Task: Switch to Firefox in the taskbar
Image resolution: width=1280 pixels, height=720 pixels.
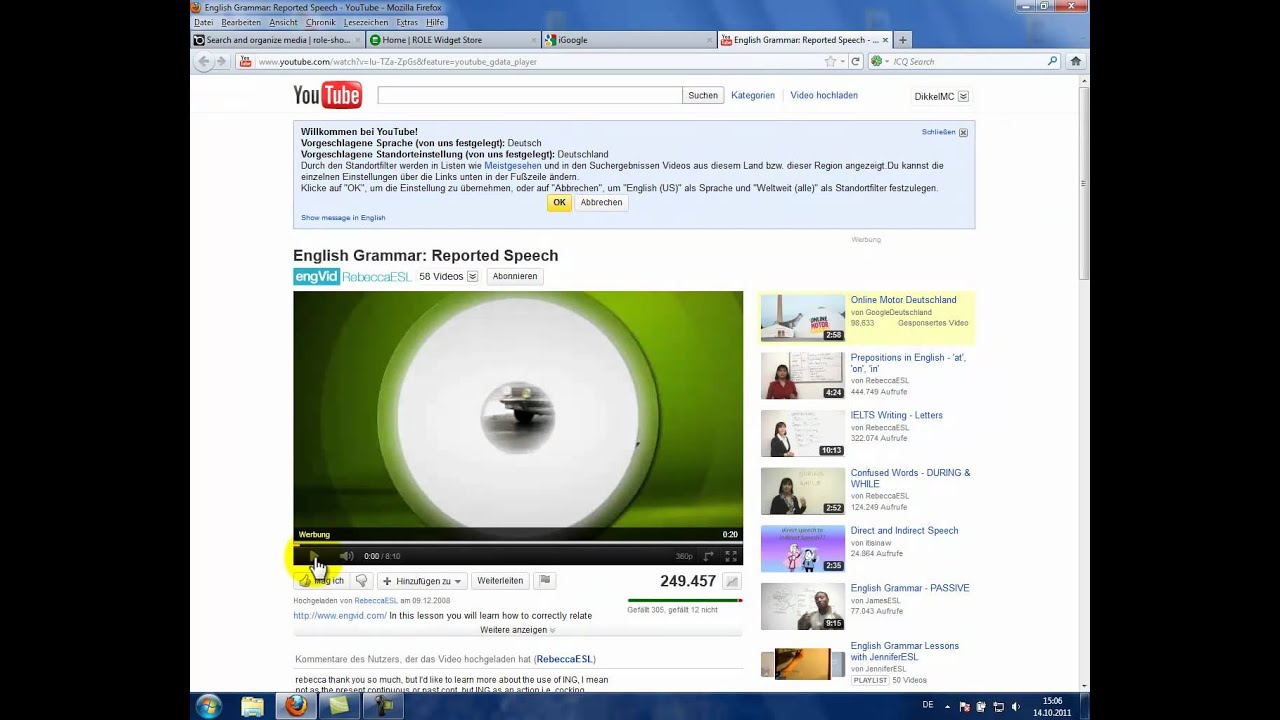Action: 296,706
